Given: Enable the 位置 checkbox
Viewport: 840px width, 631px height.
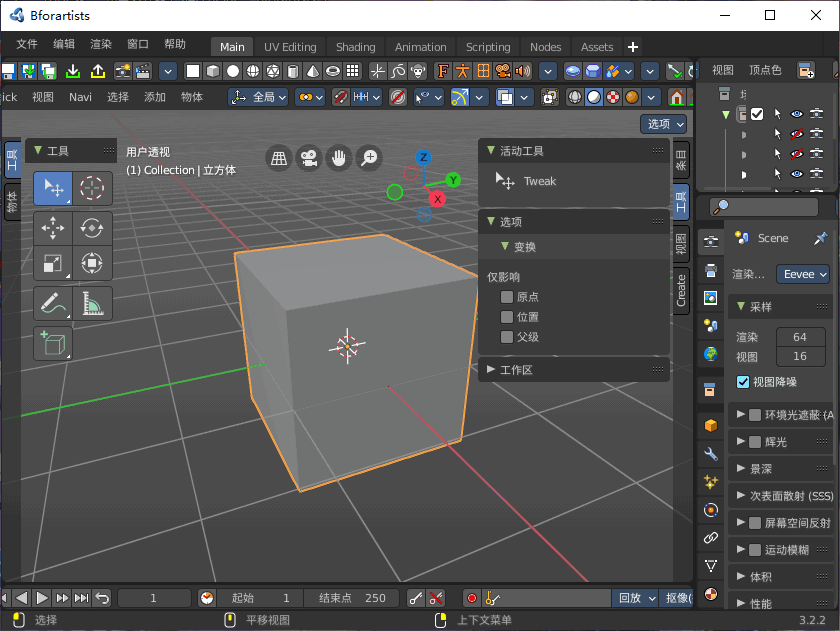Looking at the screenshot, I should 507,317.
